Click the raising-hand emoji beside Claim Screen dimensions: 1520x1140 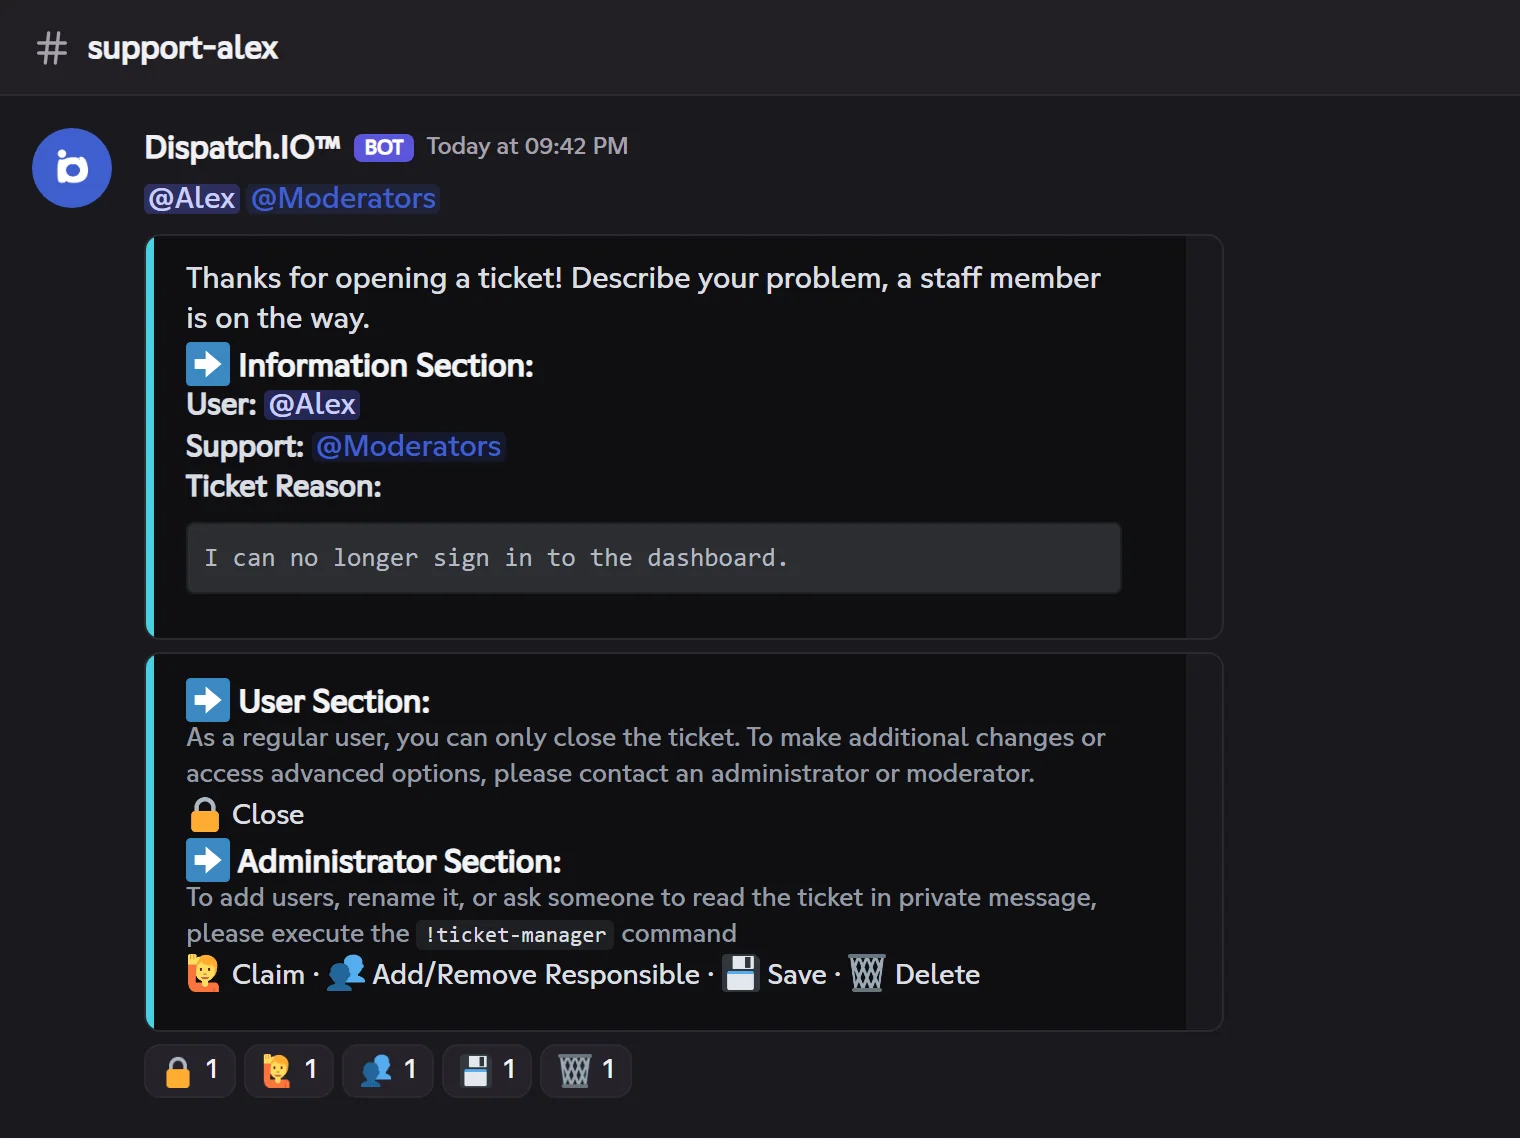tap(204, 973)
